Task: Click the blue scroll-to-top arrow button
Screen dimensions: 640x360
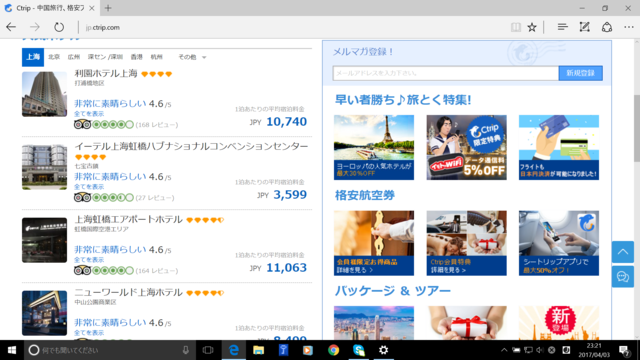Action: tap(623, 252)
